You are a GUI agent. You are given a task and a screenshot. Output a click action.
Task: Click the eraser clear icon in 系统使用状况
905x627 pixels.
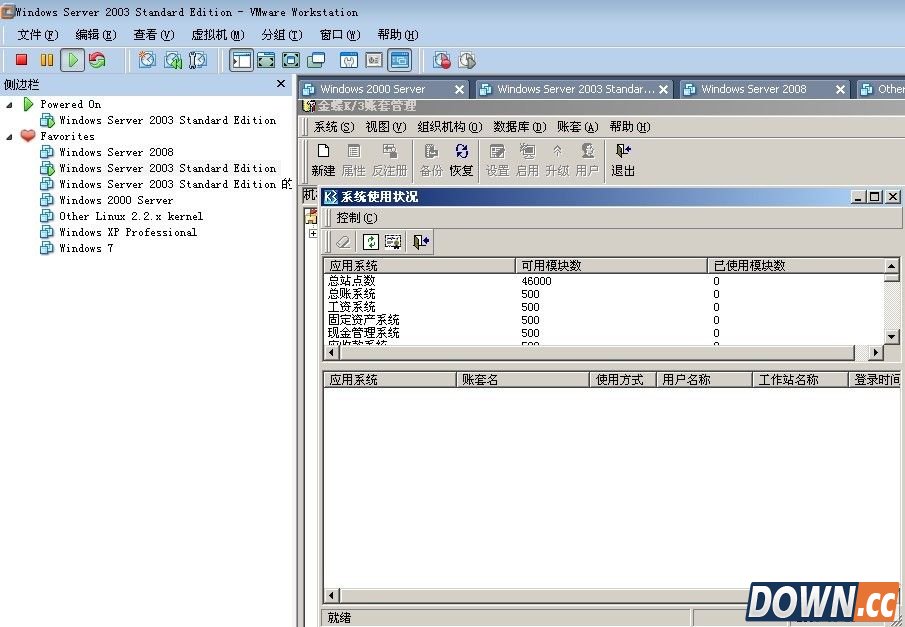[x=344, y=241]
